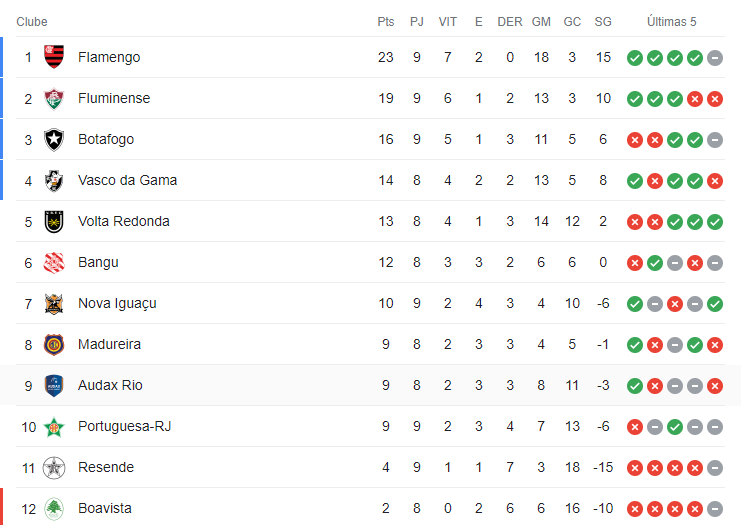Click the Flamengo club crest
Viewport: 741px width, 525px height.
[x=54, y=57]
